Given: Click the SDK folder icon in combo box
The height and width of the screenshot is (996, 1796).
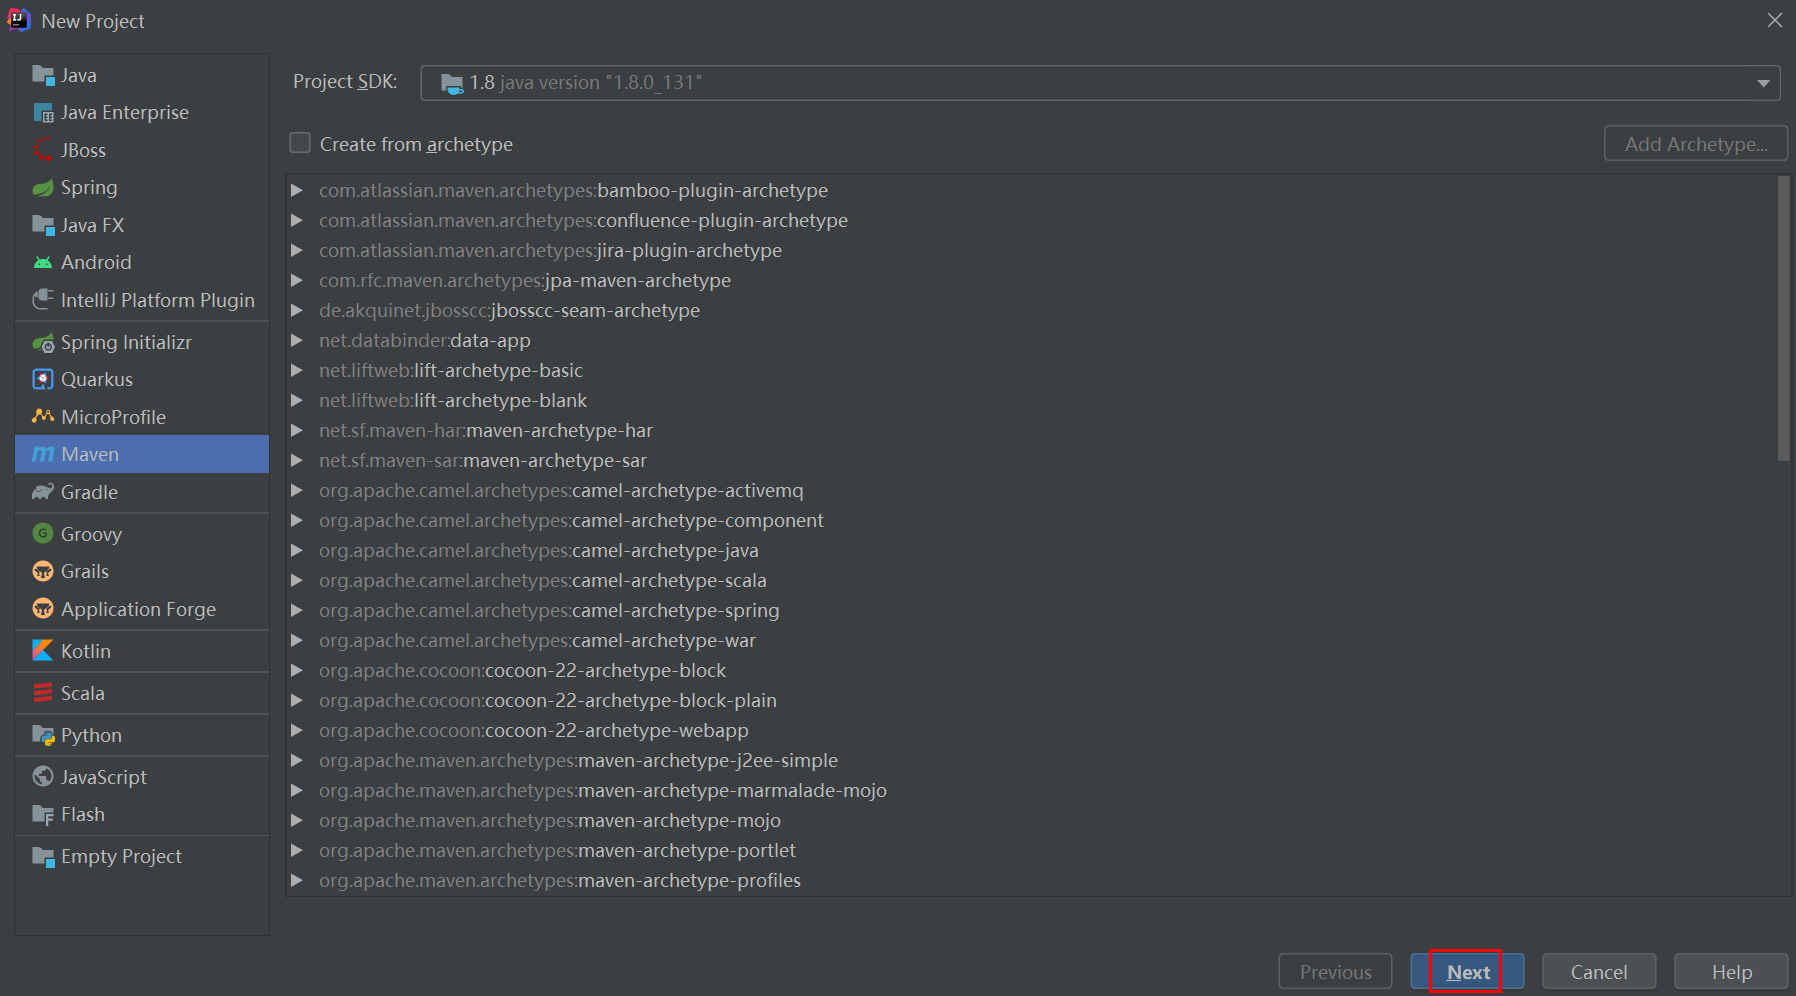Looking at the screenshot, I should click(452, 83).
